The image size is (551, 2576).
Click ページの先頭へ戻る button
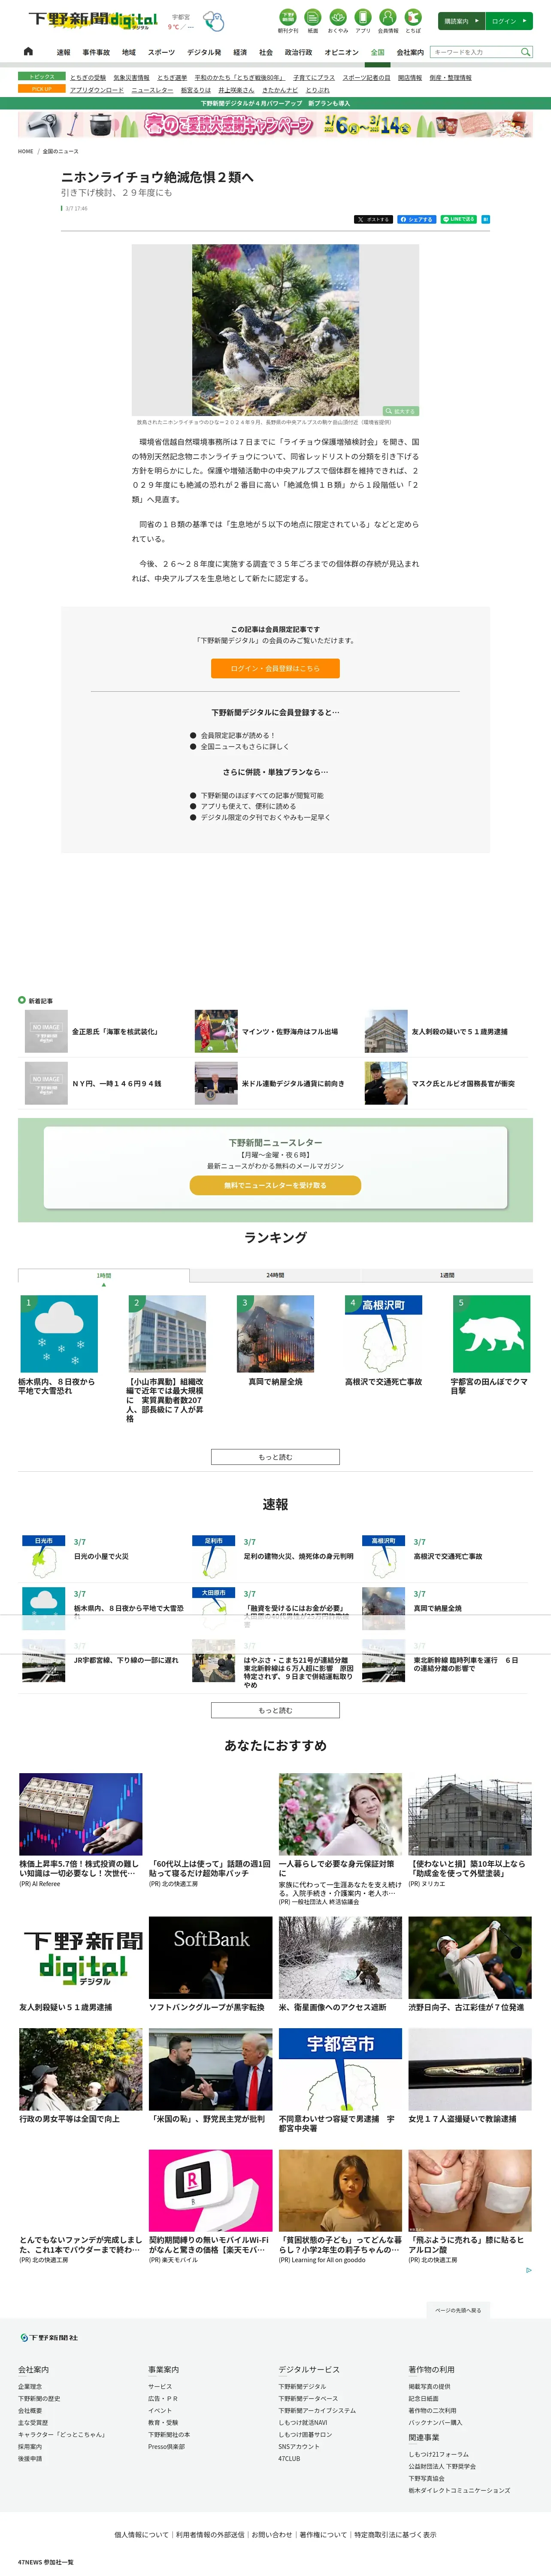point(458,2310)
